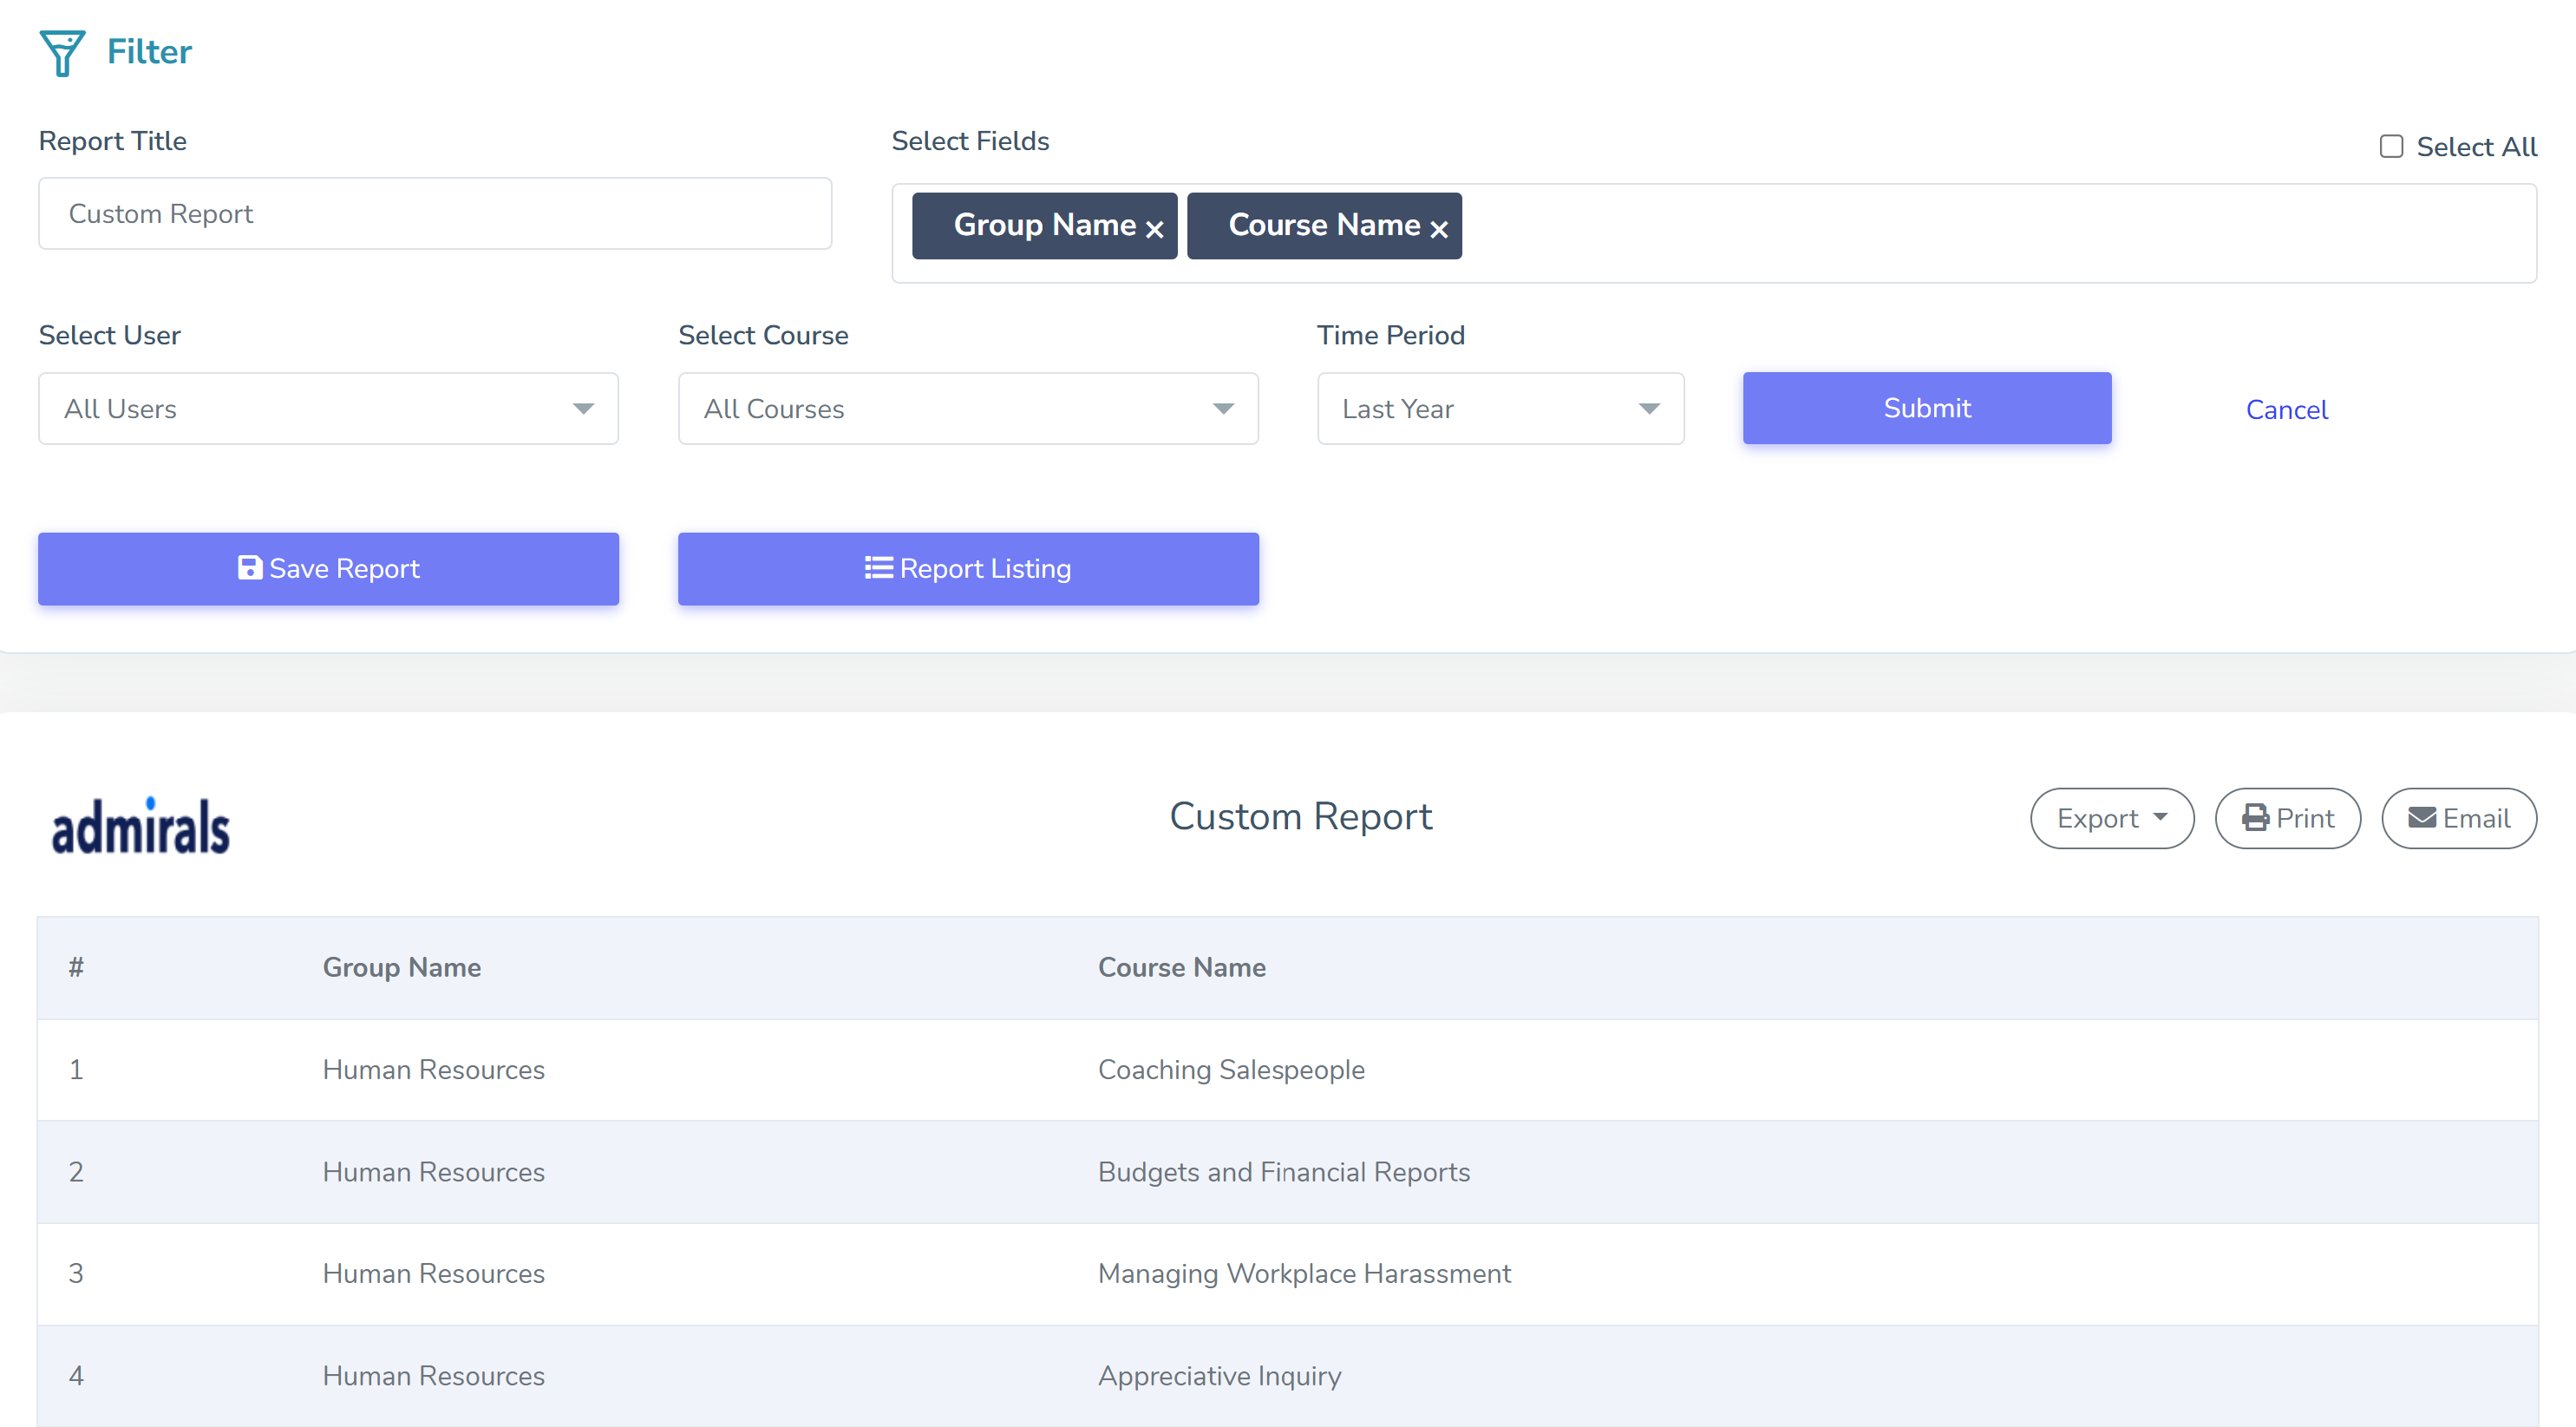Click the Course Name column header
2576x1427 pixels.
(1181, 967)
